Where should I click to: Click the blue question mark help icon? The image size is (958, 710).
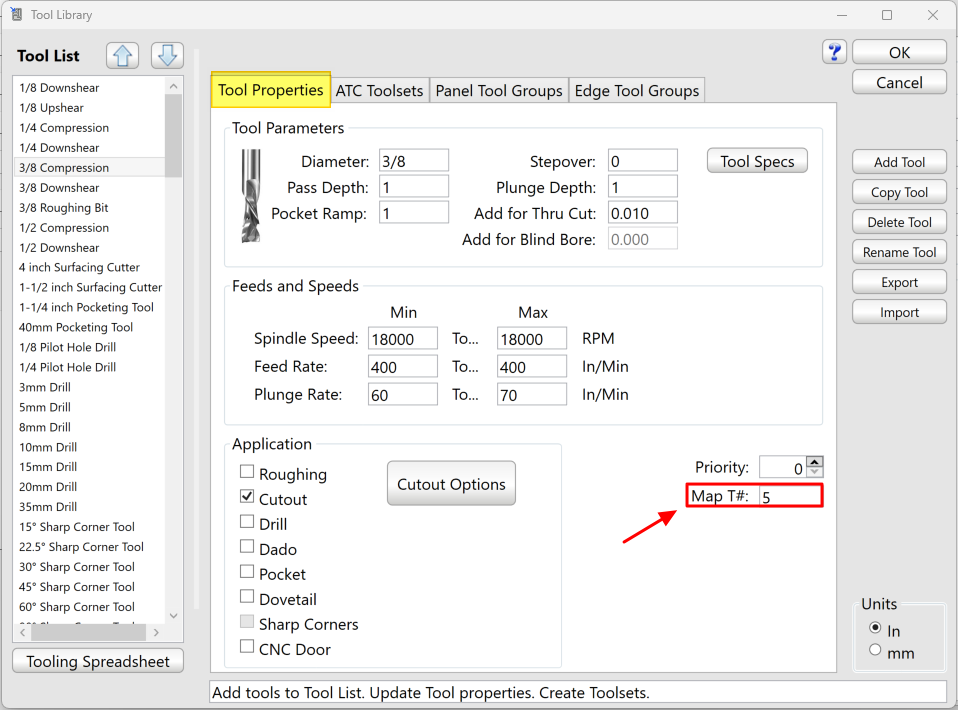point(834,52)
